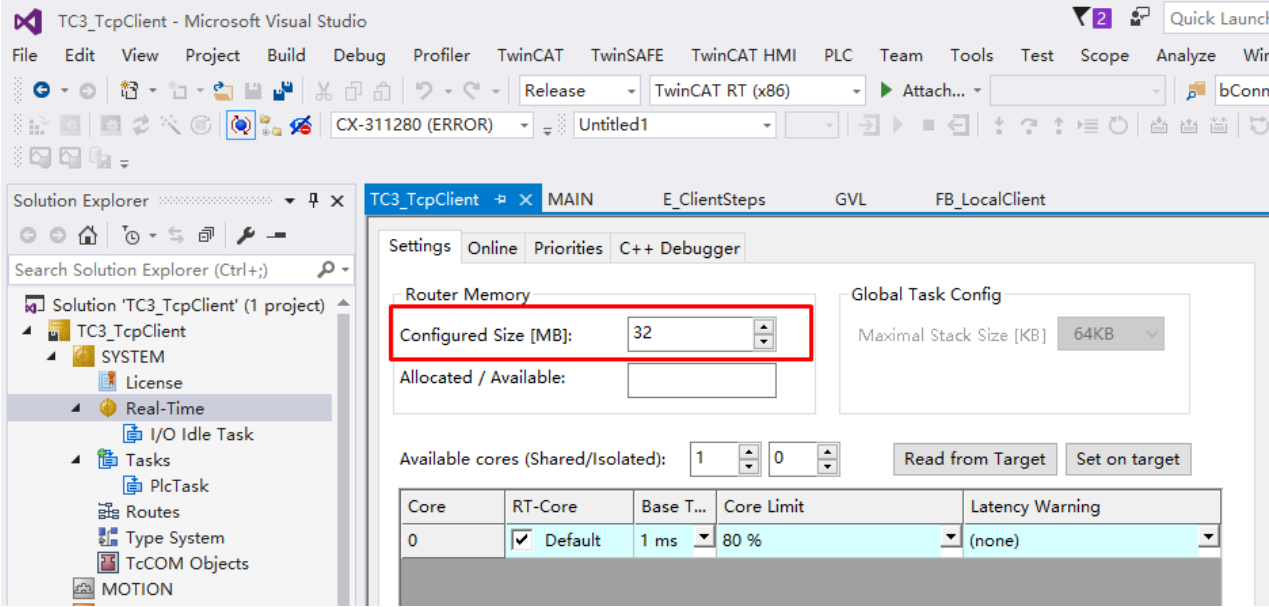The width and height of the screenshot is (1269, 607).
Task: Switch to the C++ Debugger tab
Action: 680,248
